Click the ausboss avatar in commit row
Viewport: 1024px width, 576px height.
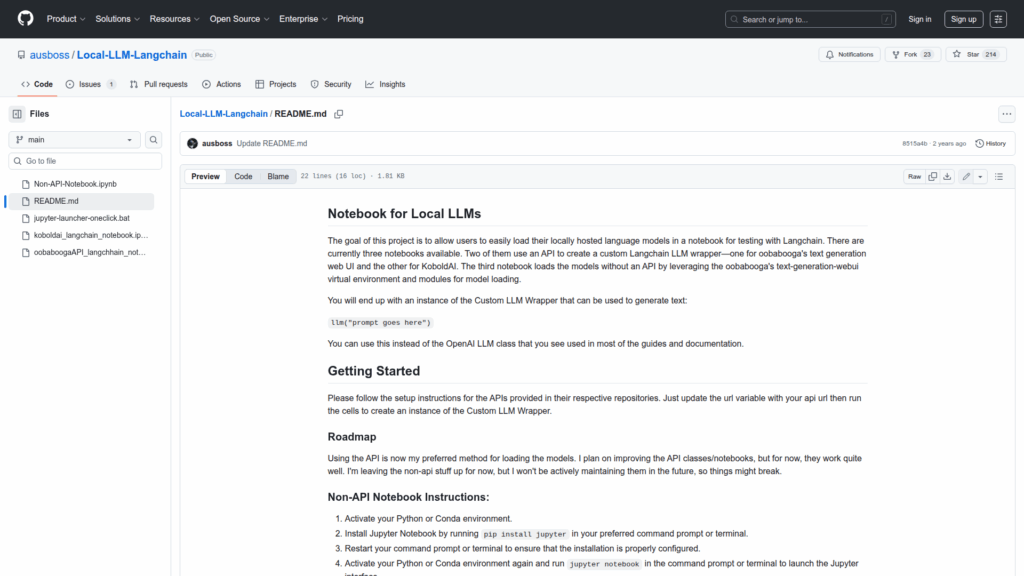tap(192, 144)
